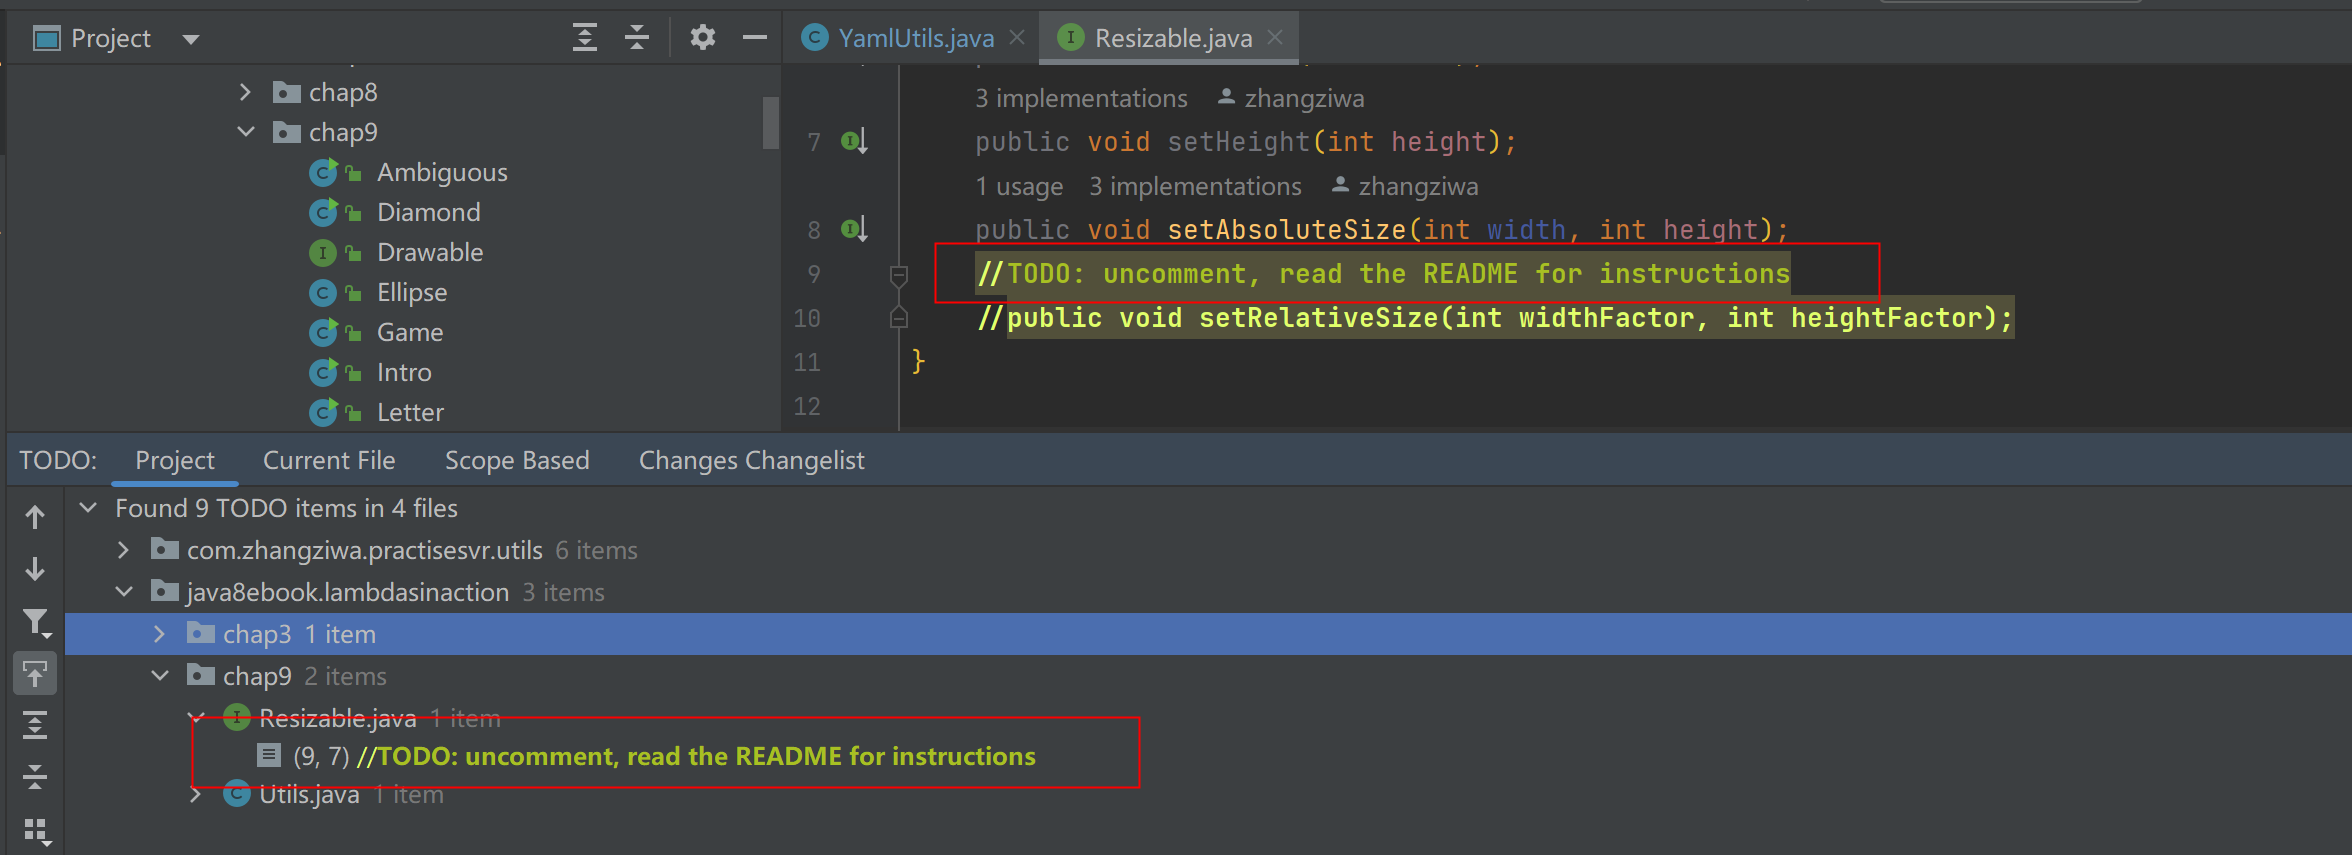Click Next TODO down arrow icon
This screenshot has height=855, width=2352.
[x=35, y=569]
